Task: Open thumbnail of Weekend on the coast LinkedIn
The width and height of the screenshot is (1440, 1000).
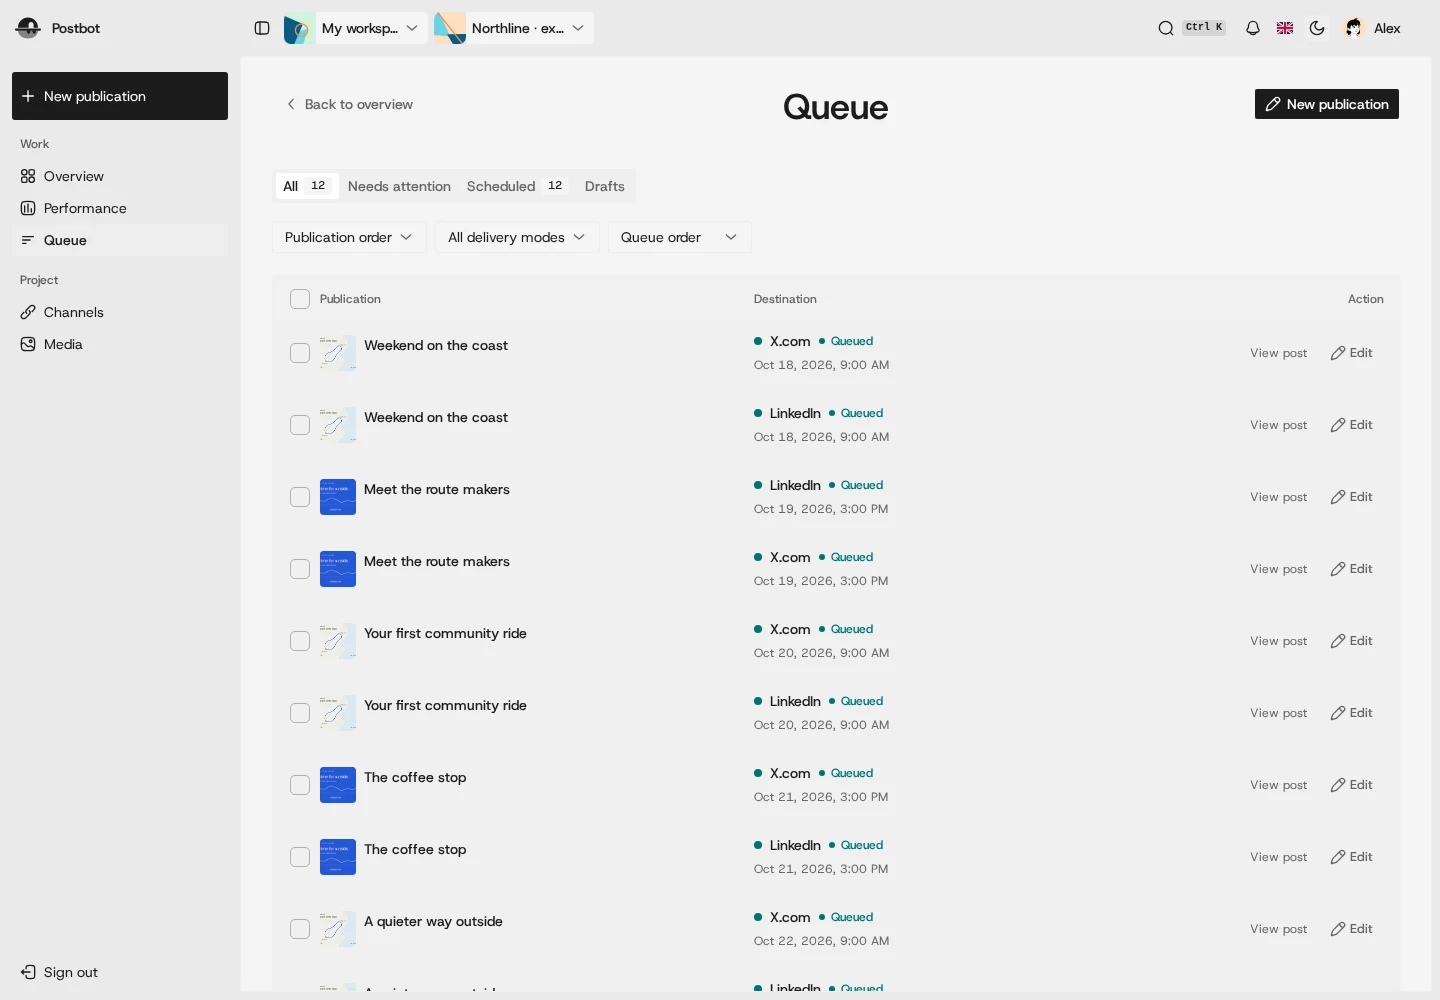Action: tap(338, 425)
